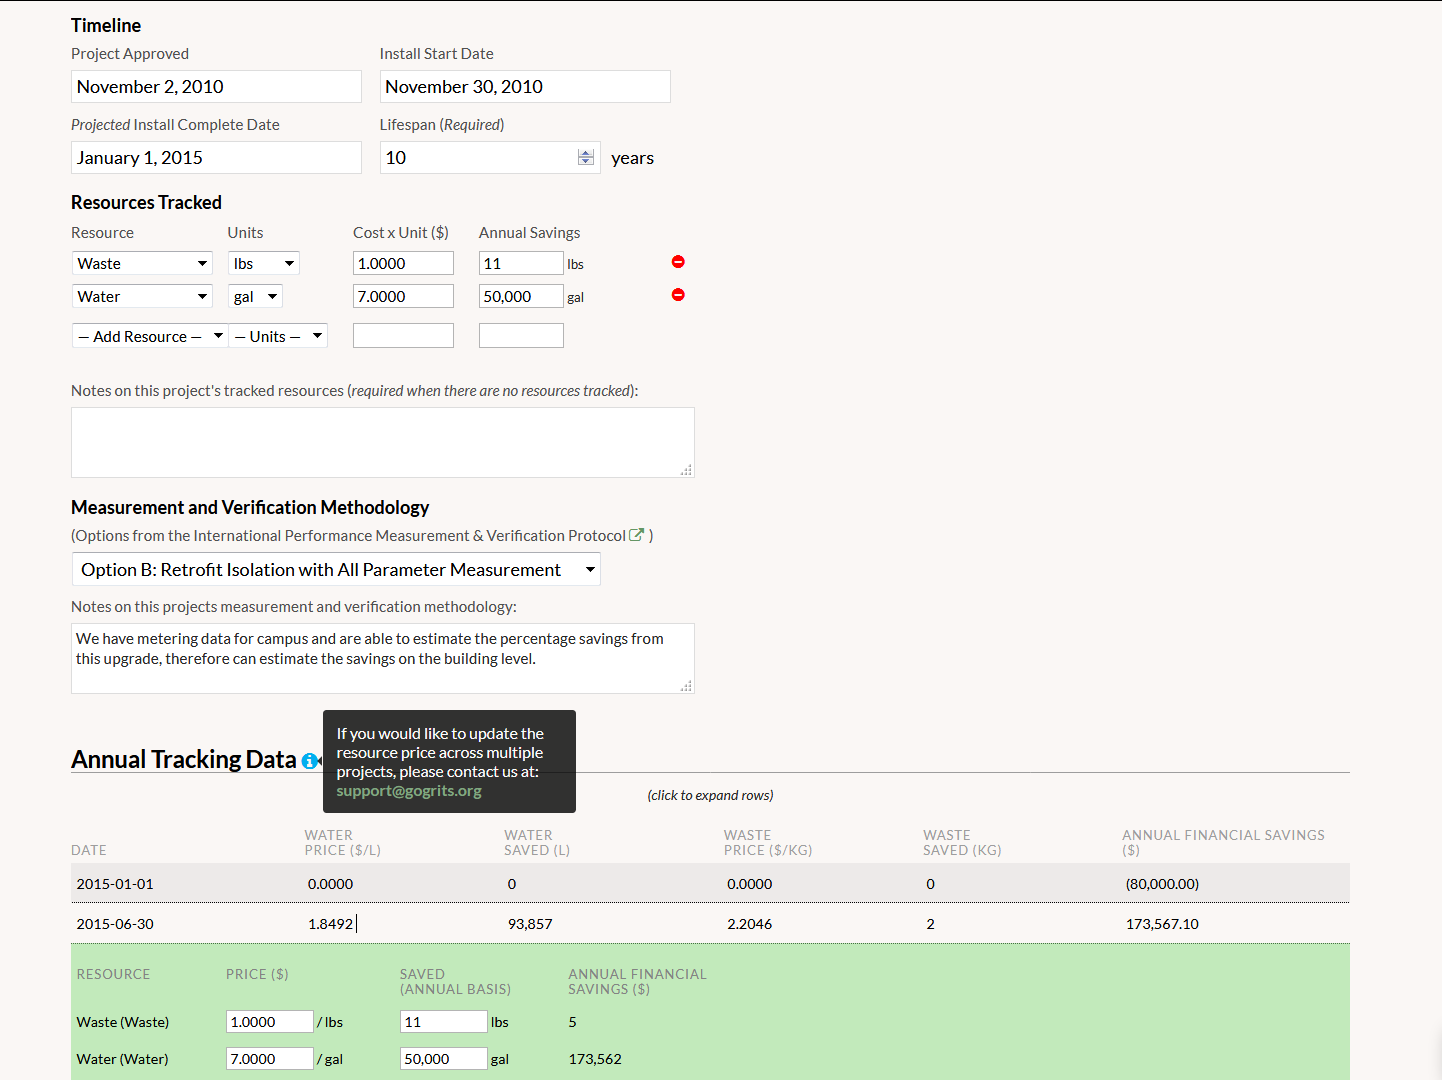Click the tracked resources notes textarea
The height and width of the screenshot is (1080, 1442).
pyautogui.click(x=383, y=442)
